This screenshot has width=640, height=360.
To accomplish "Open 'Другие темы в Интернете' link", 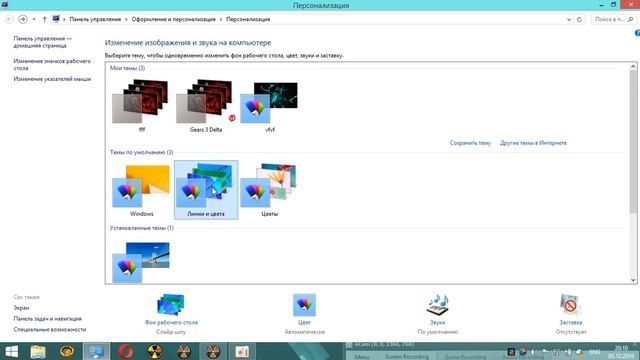I will click(533, 143).
